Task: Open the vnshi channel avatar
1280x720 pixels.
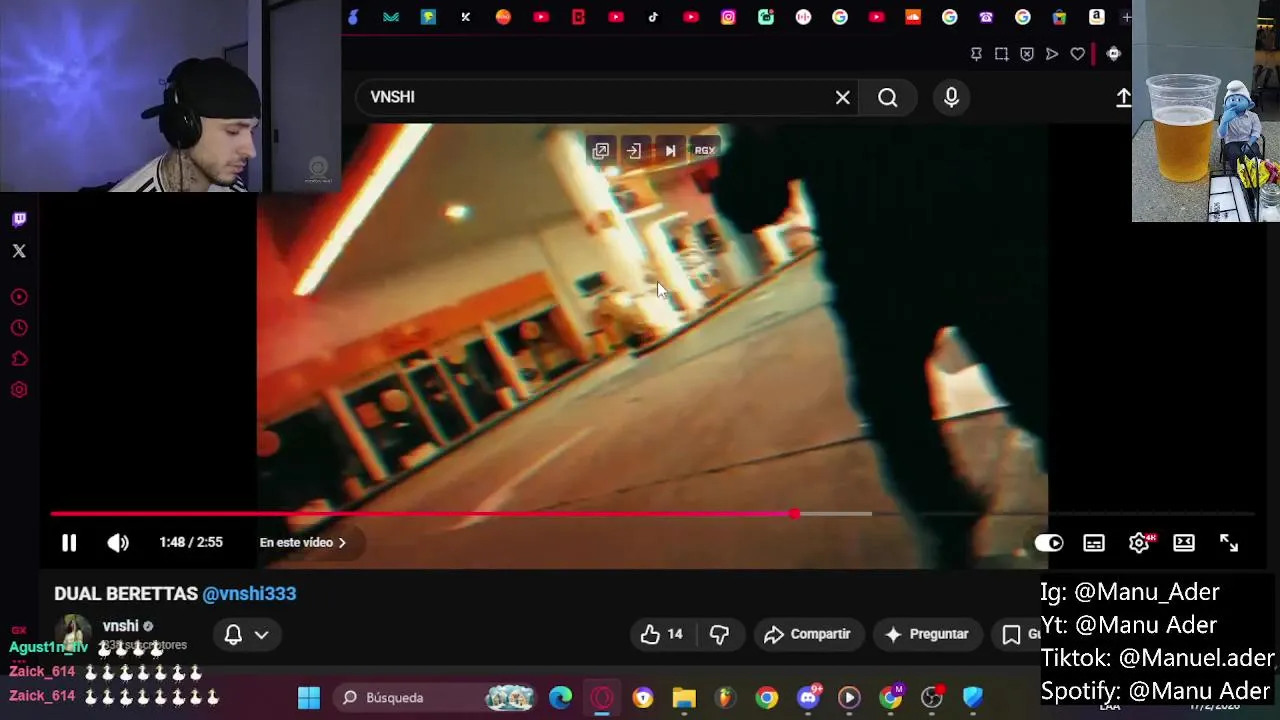Action: coord(72,634)
